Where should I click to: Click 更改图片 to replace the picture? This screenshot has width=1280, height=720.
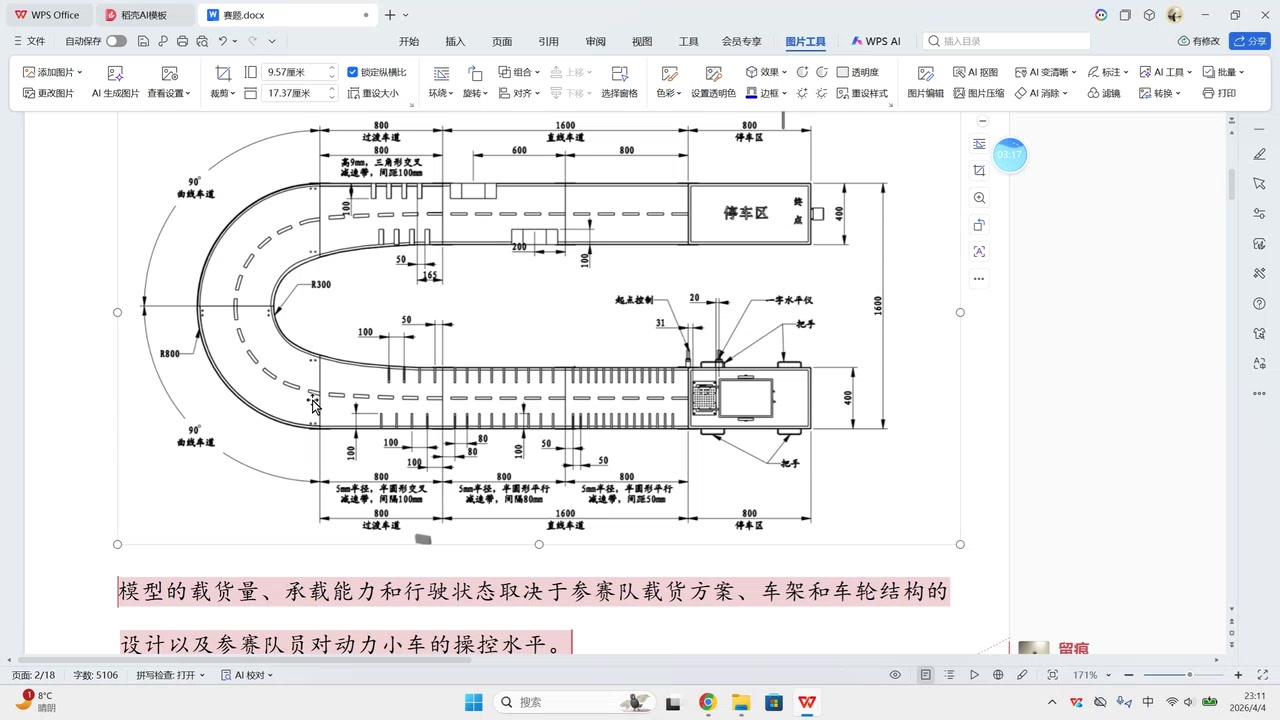tap(48, 93)
